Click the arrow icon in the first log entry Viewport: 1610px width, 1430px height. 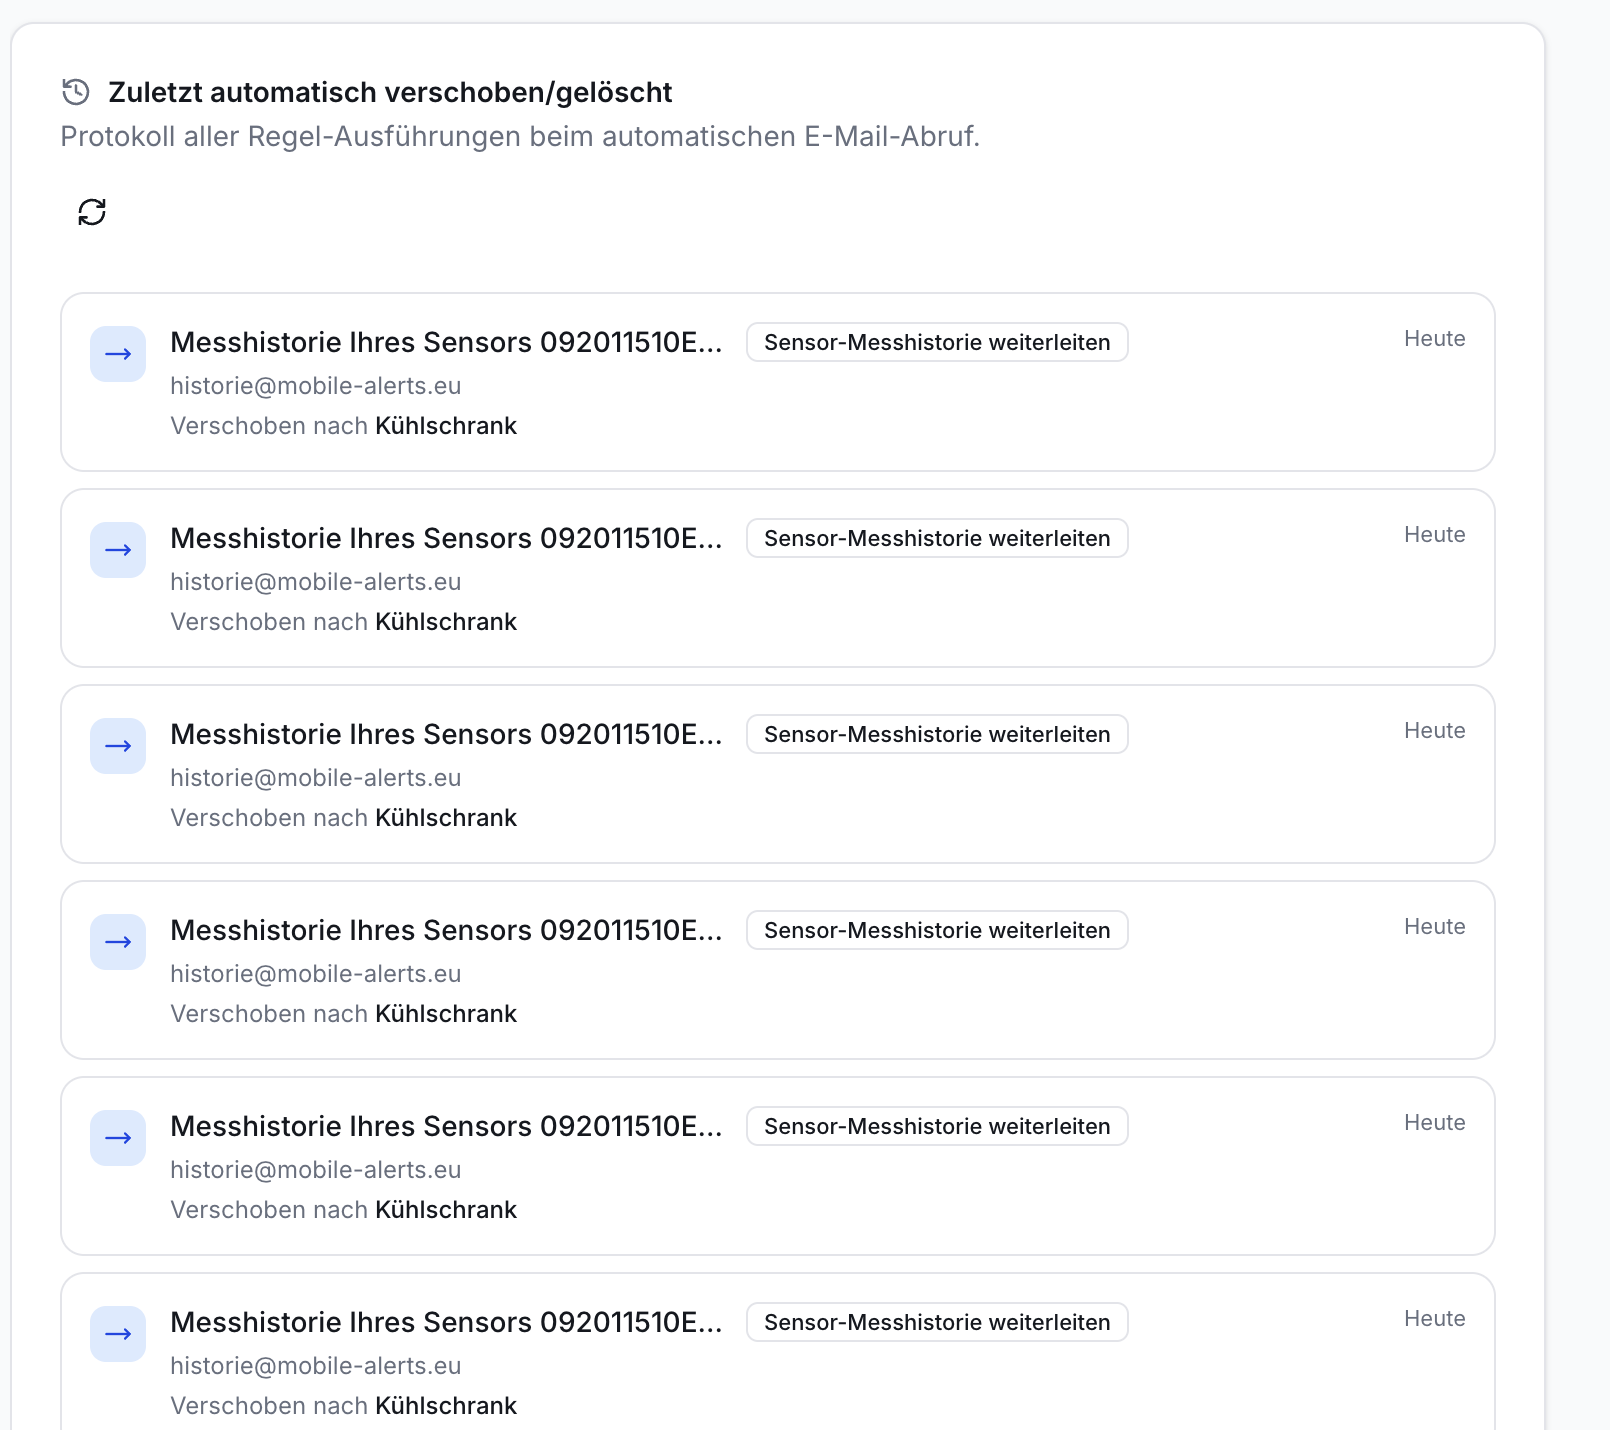pyautogui.click(x=118, y=354)
